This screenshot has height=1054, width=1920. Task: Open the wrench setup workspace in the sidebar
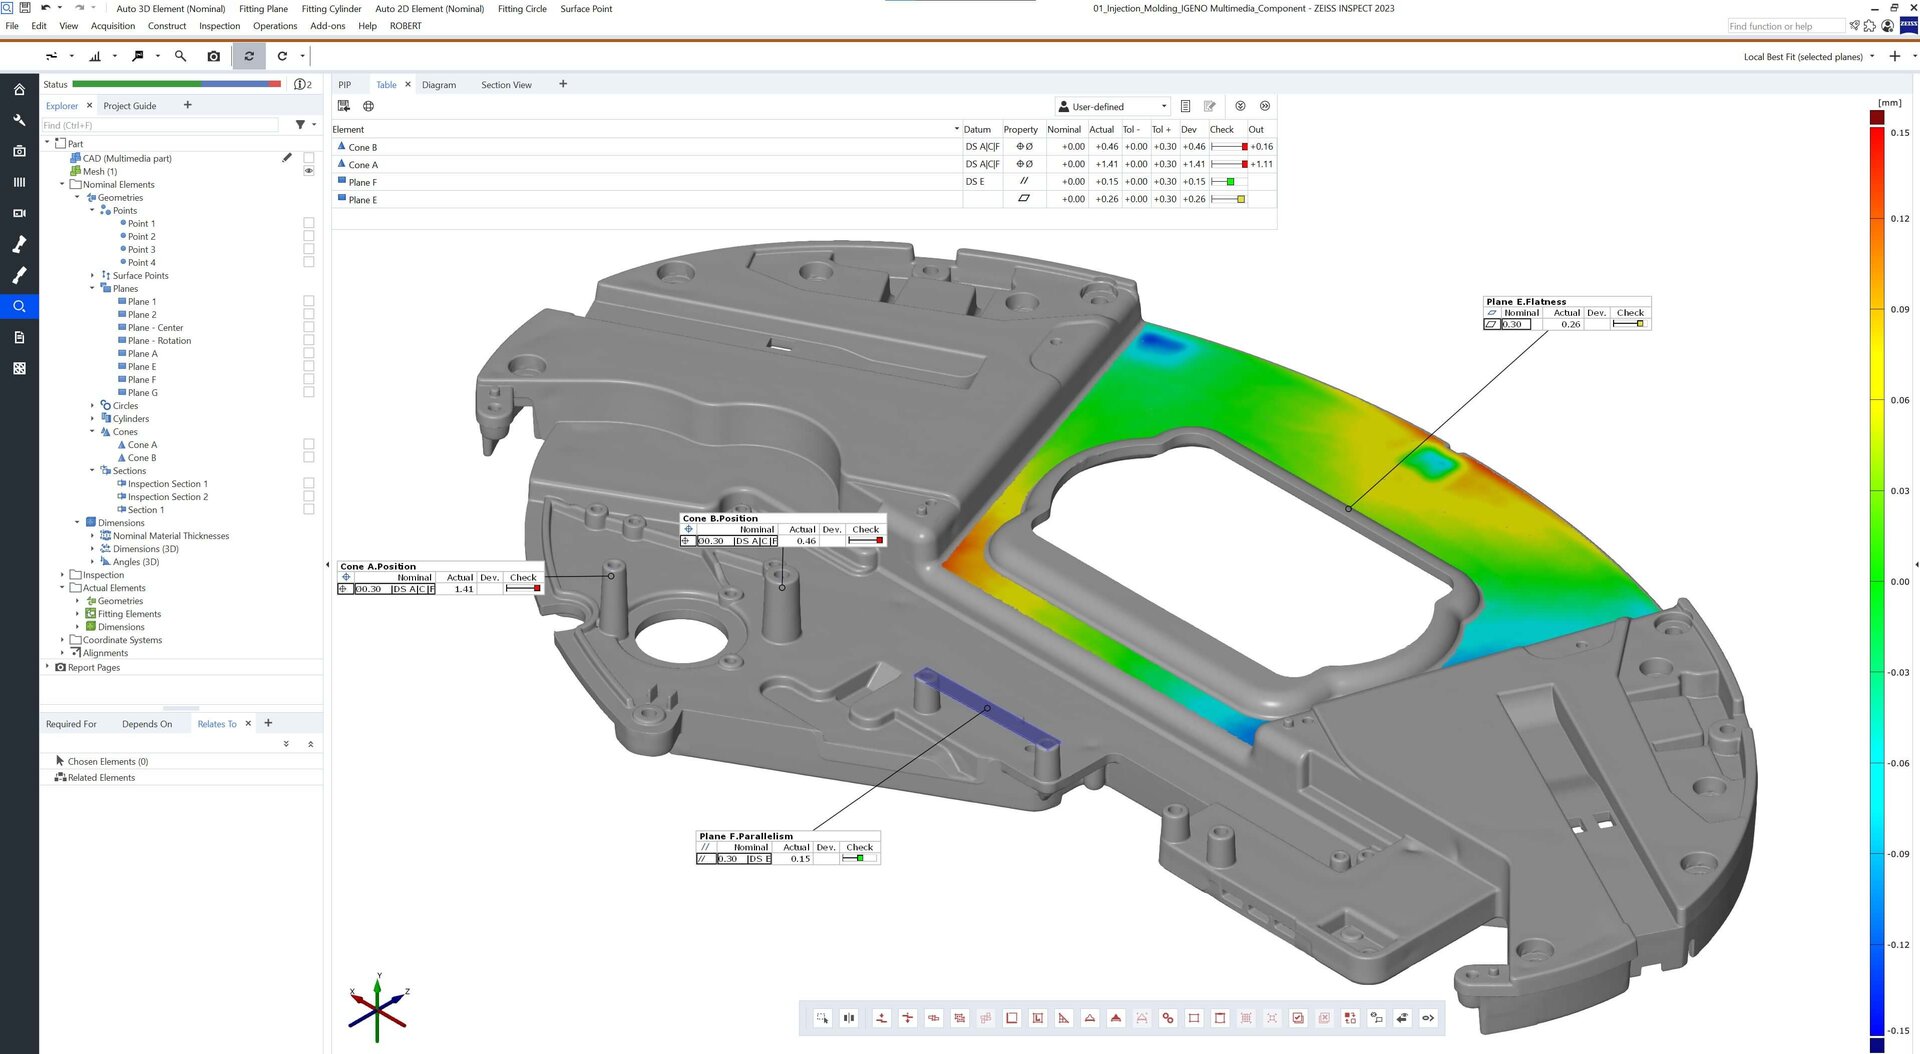(19, 120)
